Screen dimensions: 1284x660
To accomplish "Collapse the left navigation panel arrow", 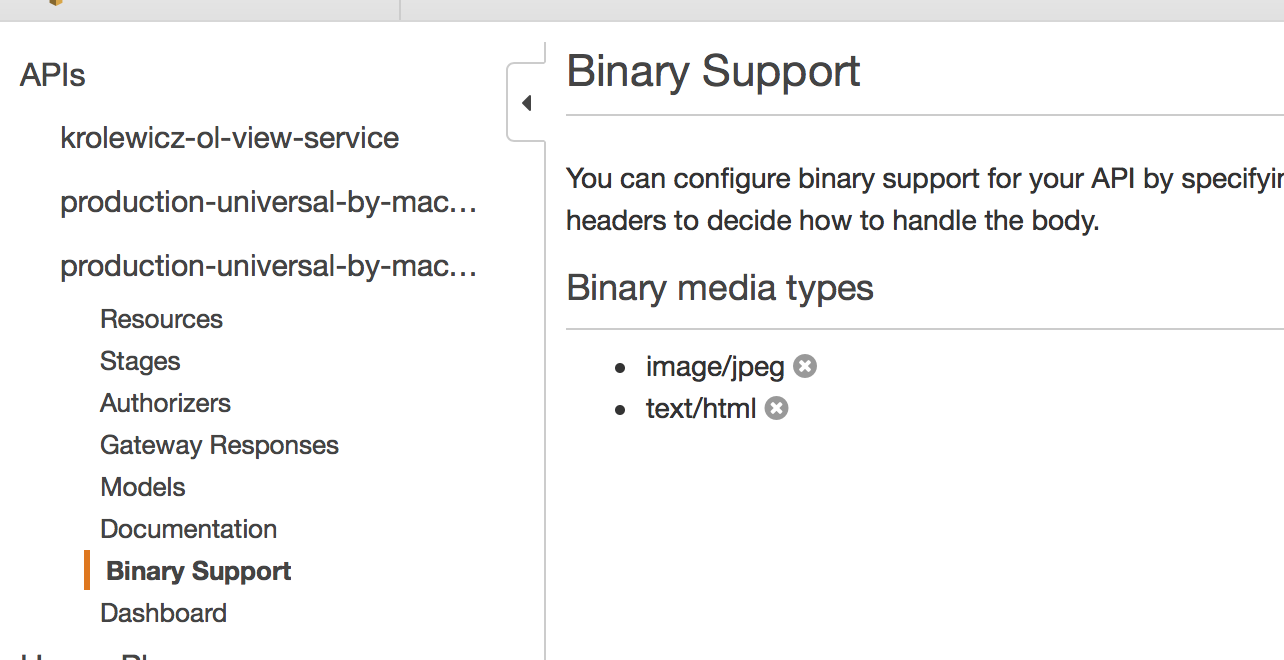I will coord(526,103).
